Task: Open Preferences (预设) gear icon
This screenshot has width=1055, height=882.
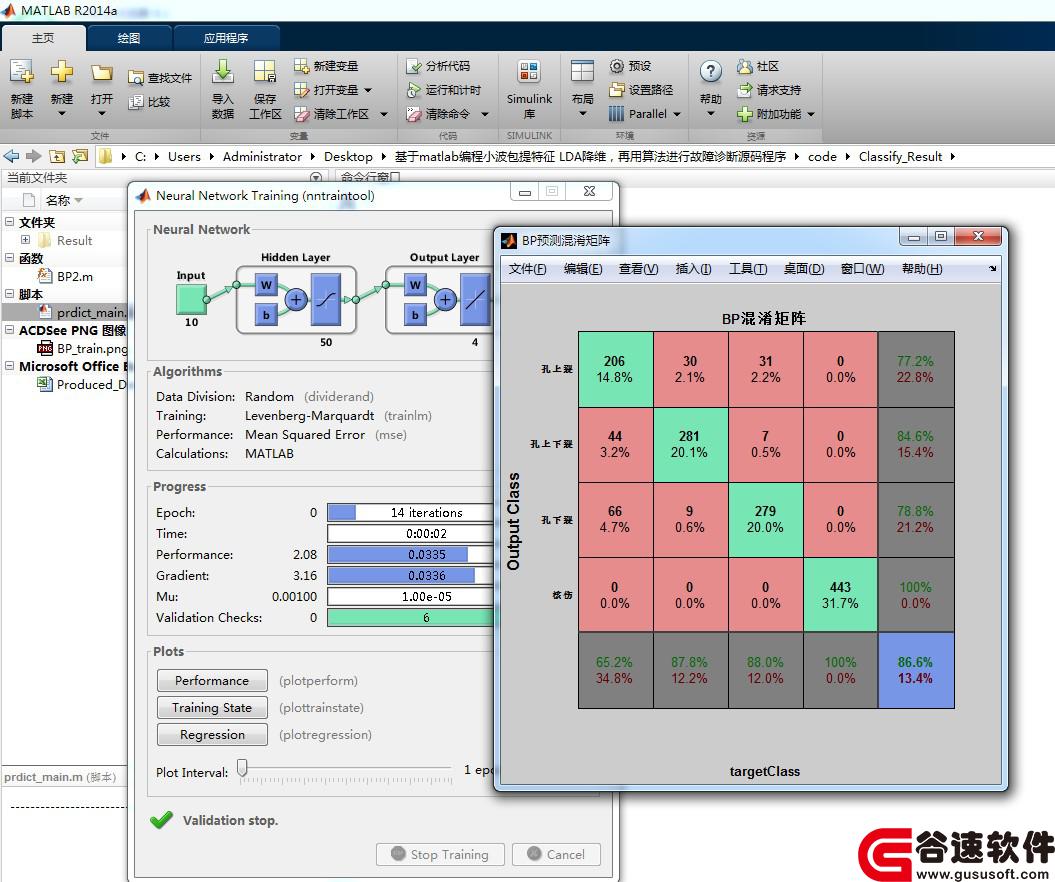Action: [616, 66]
